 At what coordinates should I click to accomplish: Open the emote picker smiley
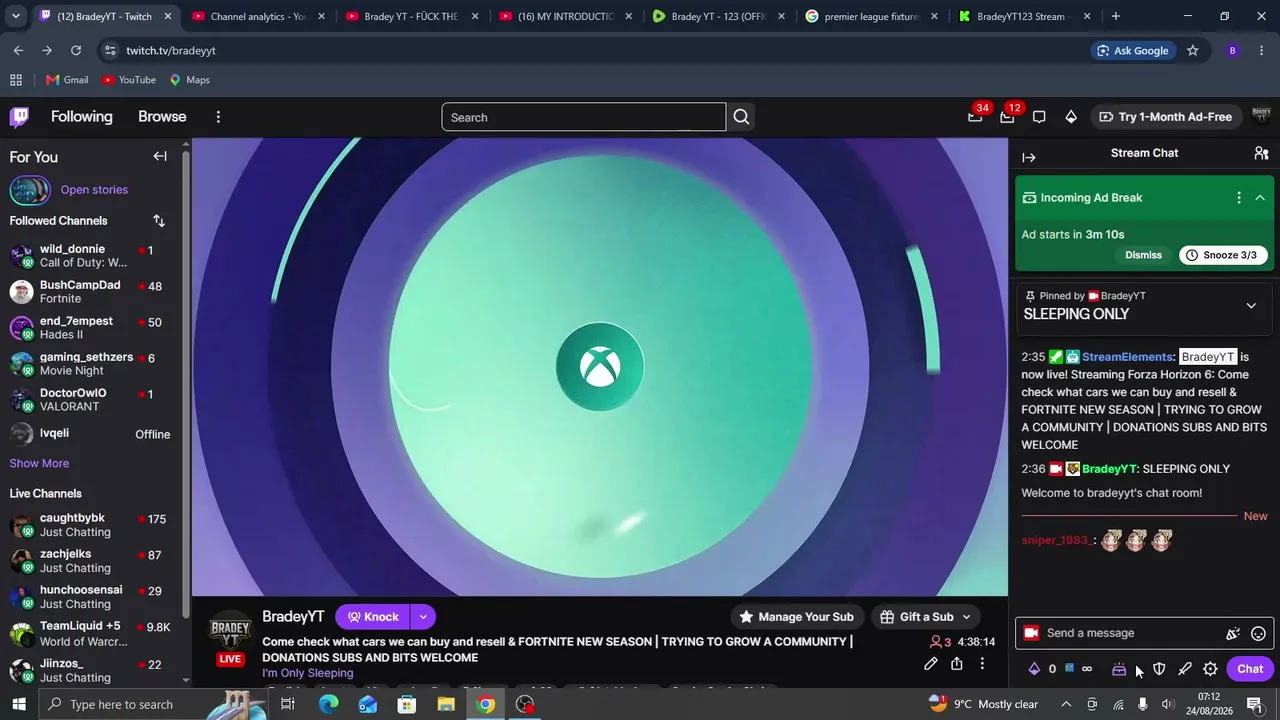click(x=1259, y=633)
